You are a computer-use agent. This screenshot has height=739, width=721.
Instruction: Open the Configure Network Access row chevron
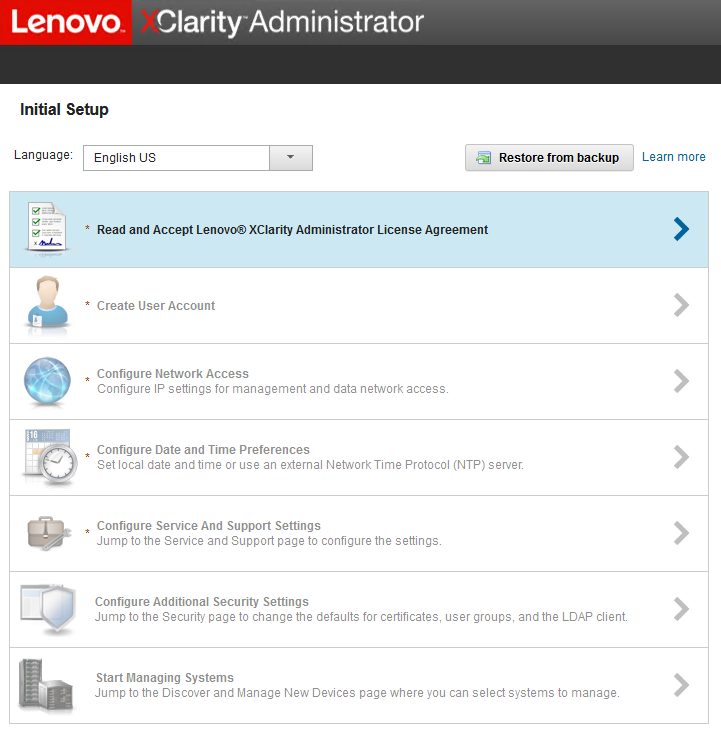[681, 381]
